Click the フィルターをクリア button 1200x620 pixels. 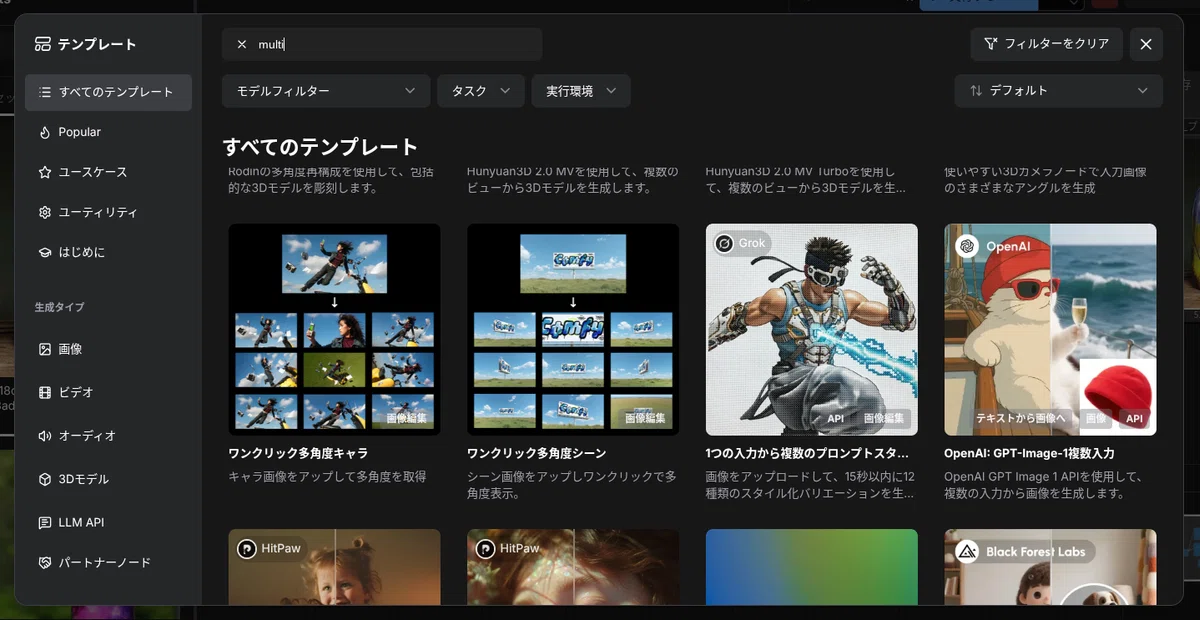click(x=1046, y=44)
